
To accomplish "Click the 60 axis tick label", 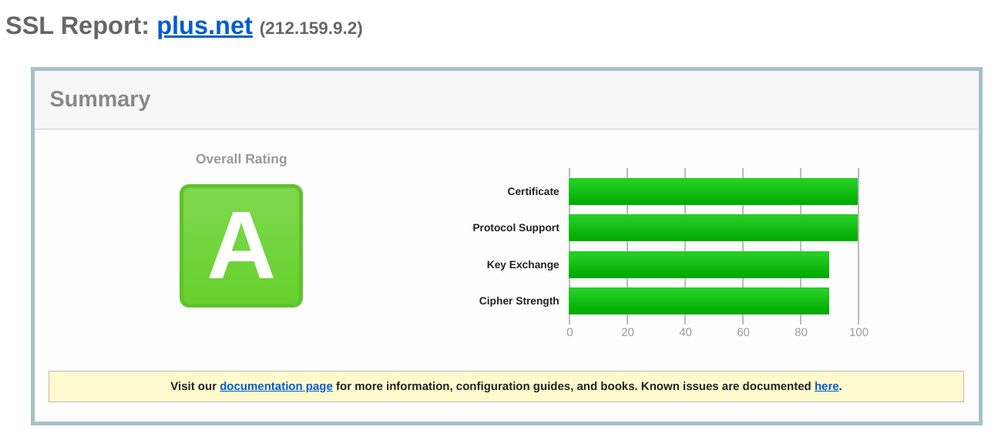I will coord(743,333).
